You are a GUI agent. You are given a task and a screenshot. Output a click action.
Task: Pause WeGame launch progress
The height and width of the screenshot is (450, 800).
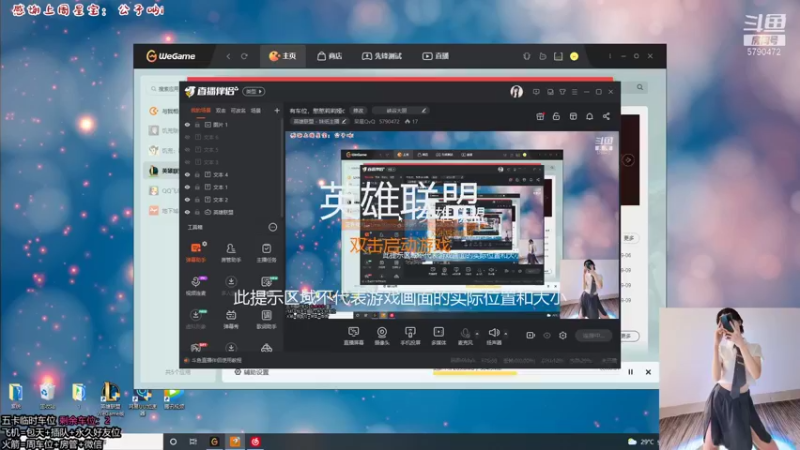tap(631, 372)
